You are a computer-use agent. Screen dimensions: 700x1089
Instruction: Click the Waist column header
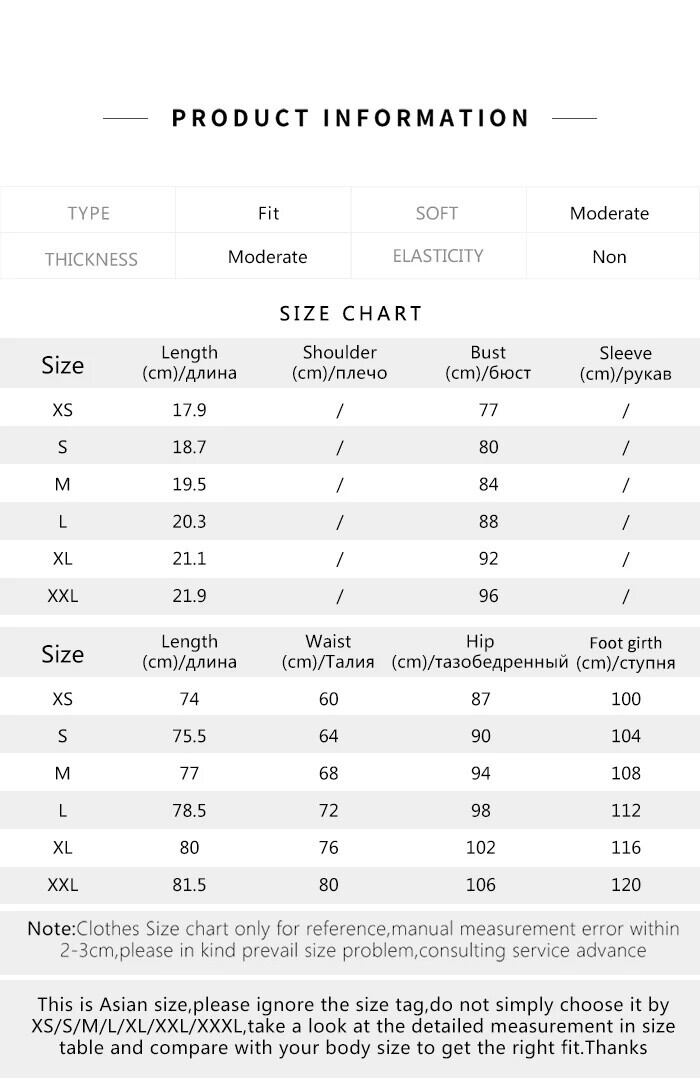point(328,652)
